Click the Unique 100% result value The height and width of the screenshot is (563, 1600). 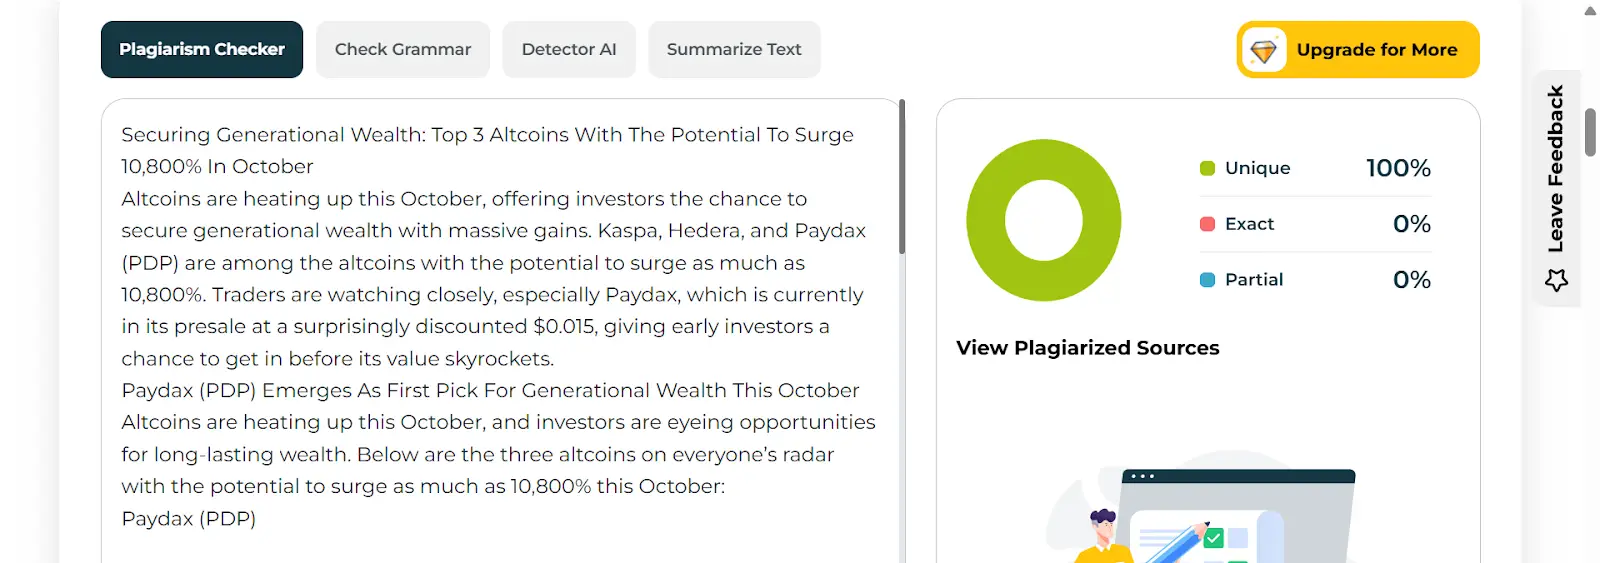1398,168
